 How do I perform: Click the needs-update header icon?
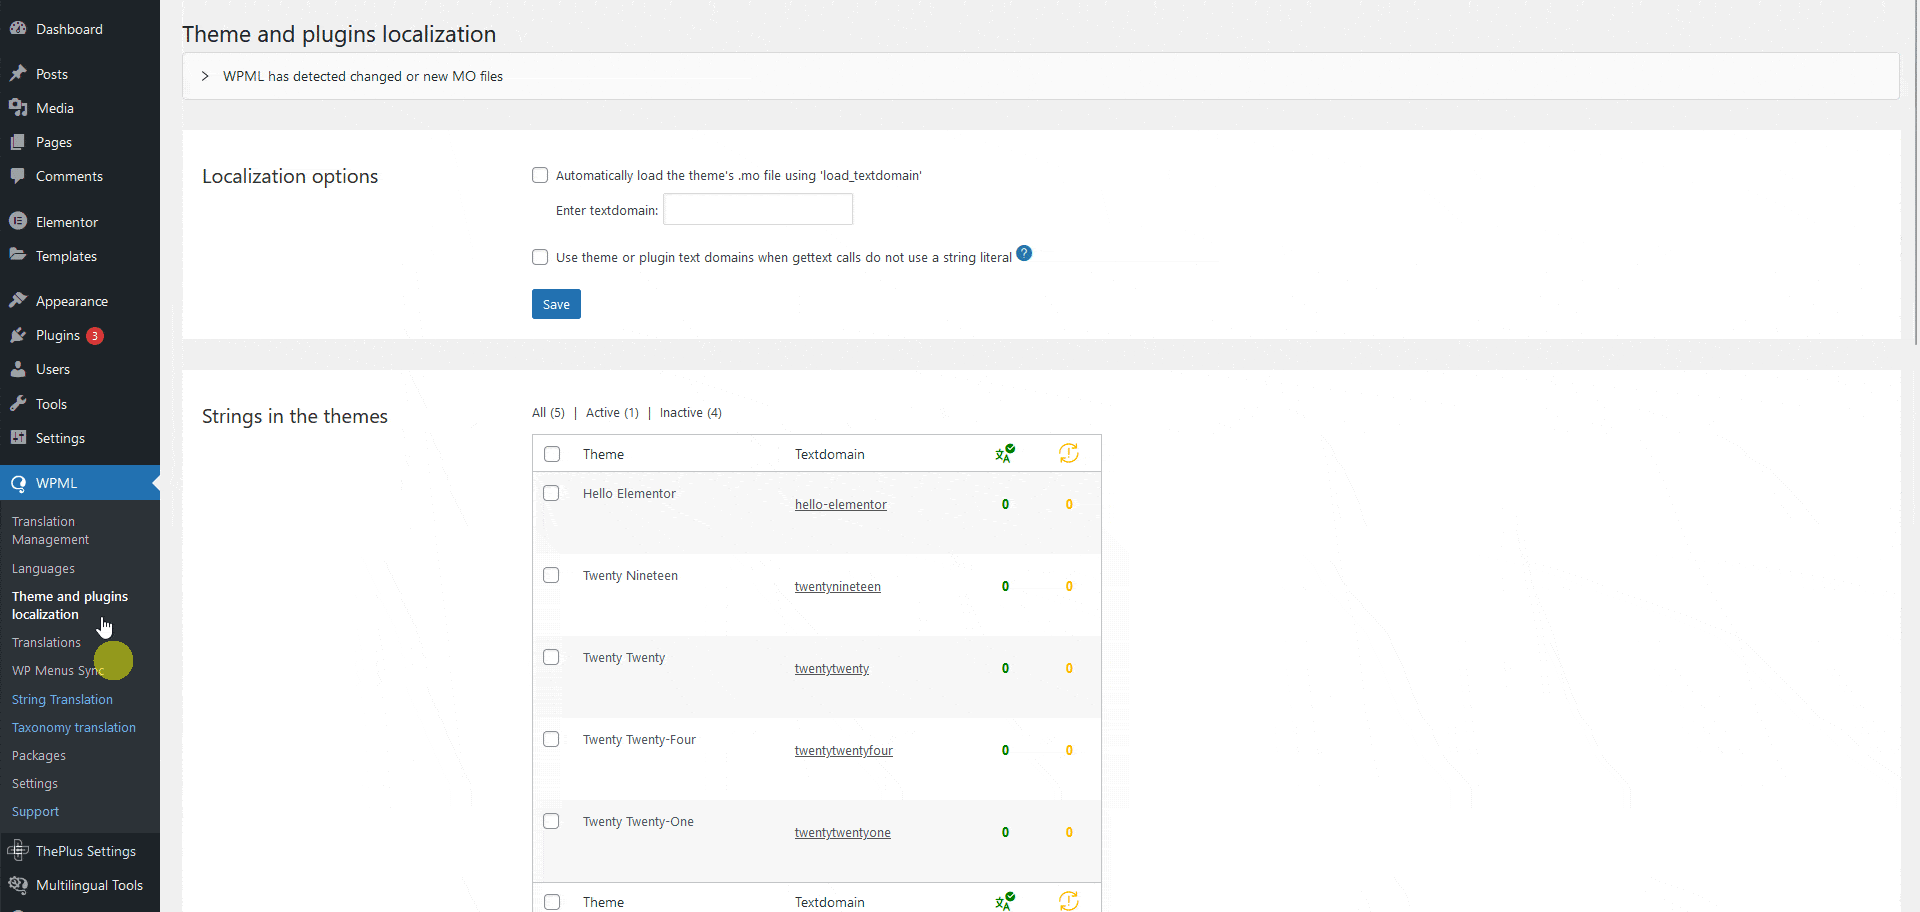(1069, 453)
